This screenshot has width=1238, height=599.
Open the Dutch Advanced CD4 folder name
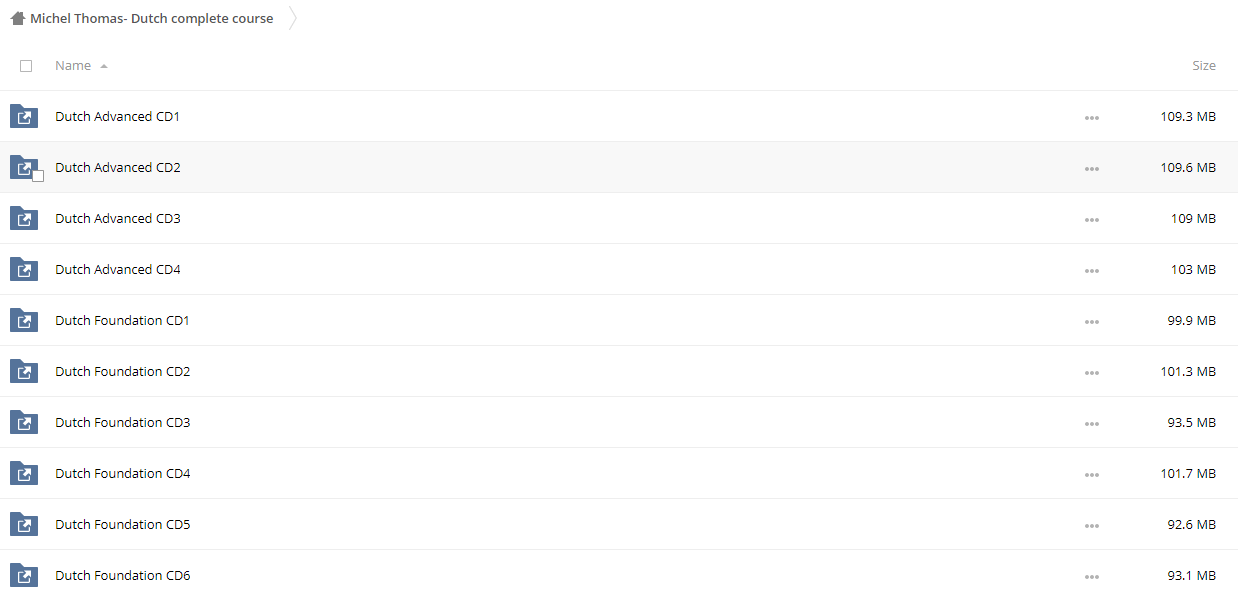pyautogui.click(x=118, y=270)
